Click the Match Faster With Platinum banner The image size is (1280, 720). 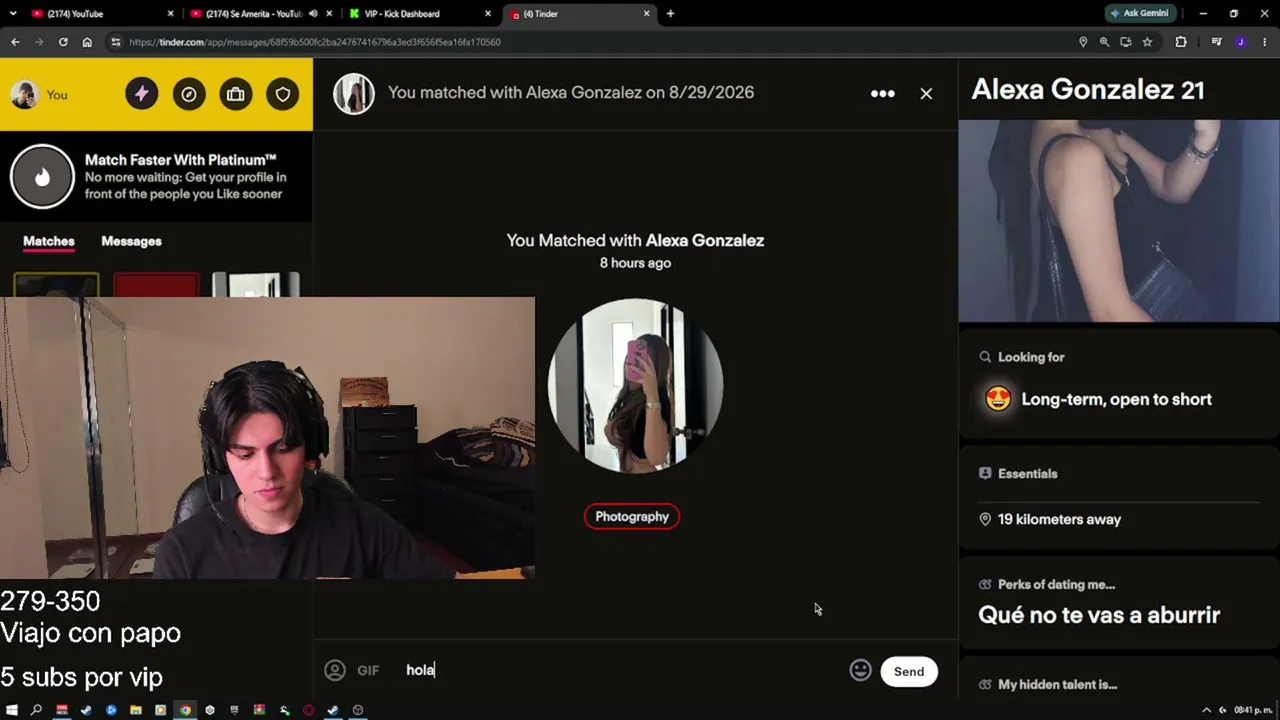[x=156, y=177]
